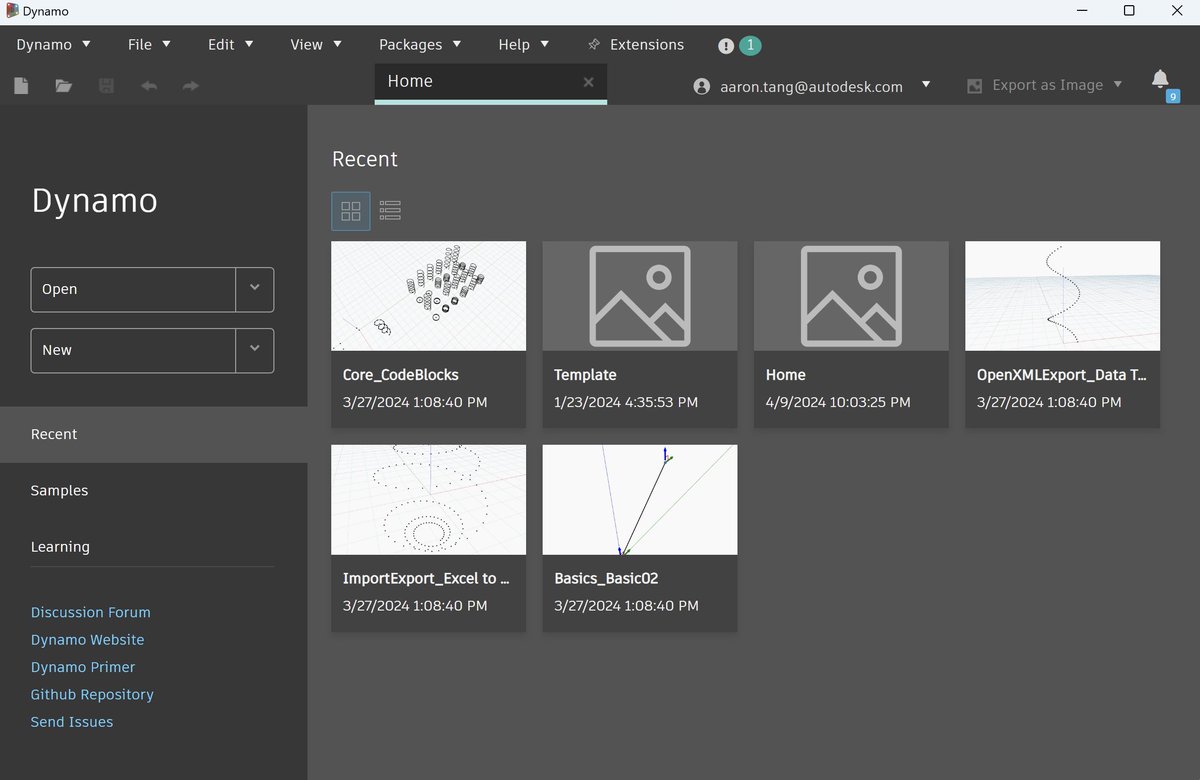The height and width of the screenshot is (780, 1200).
Task: Click the Redo arrow icon
Action: click(191, 86)
